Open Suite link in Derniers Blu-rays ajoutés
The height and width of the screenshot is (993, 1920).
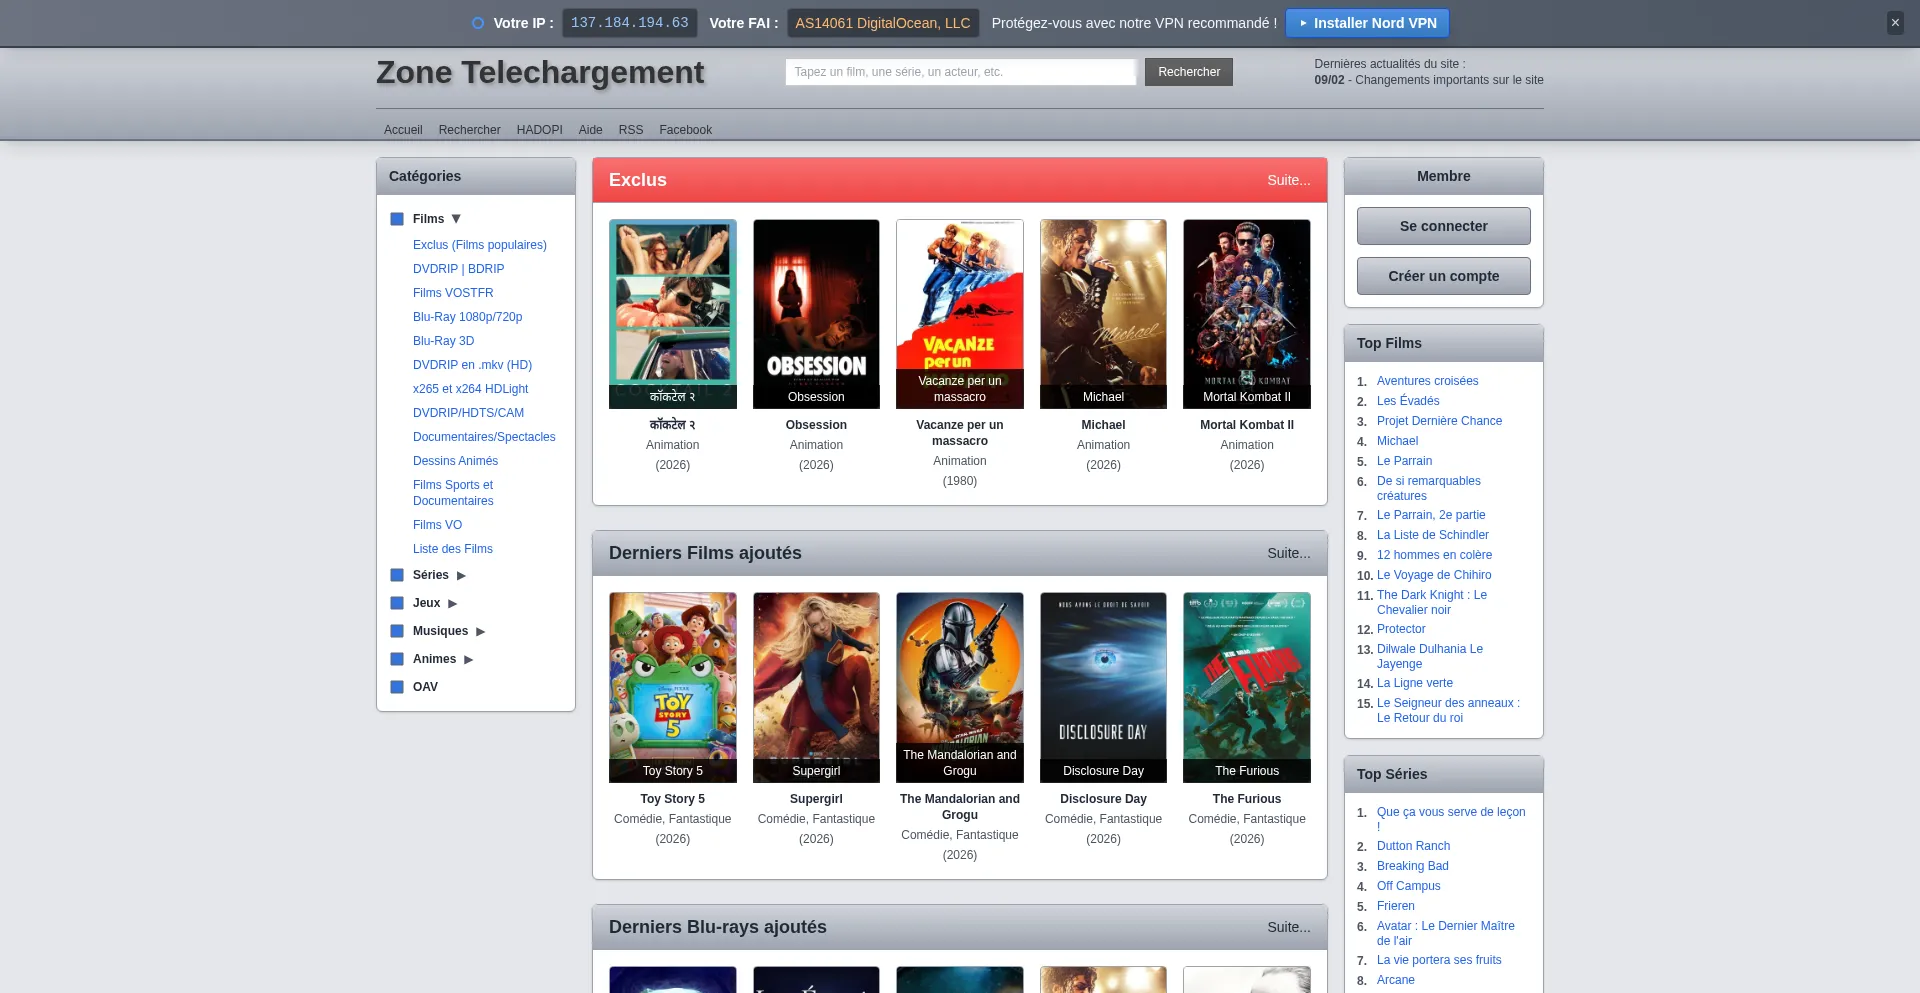(1288, 927)
